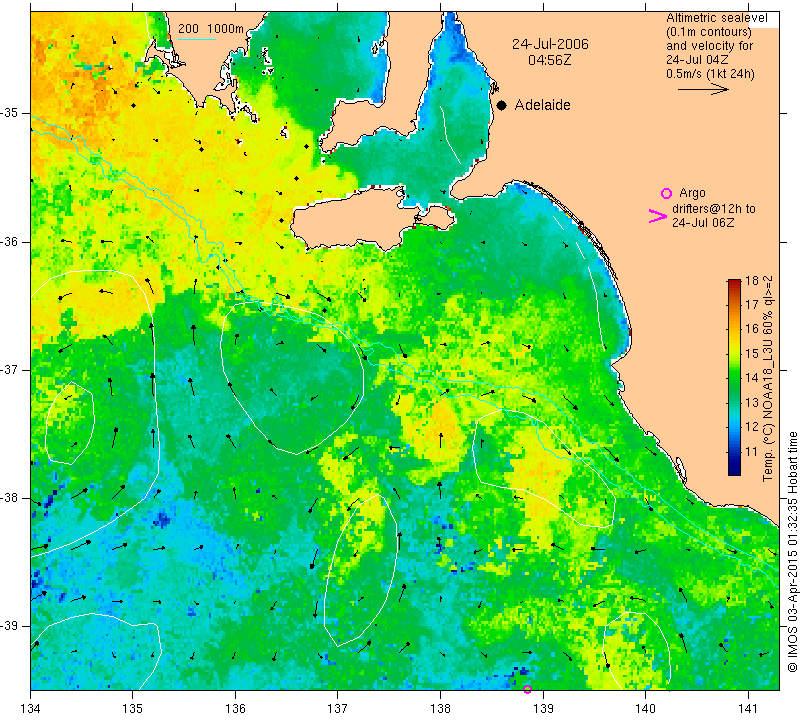Click the 13 degree color bar label

(752, 403)
